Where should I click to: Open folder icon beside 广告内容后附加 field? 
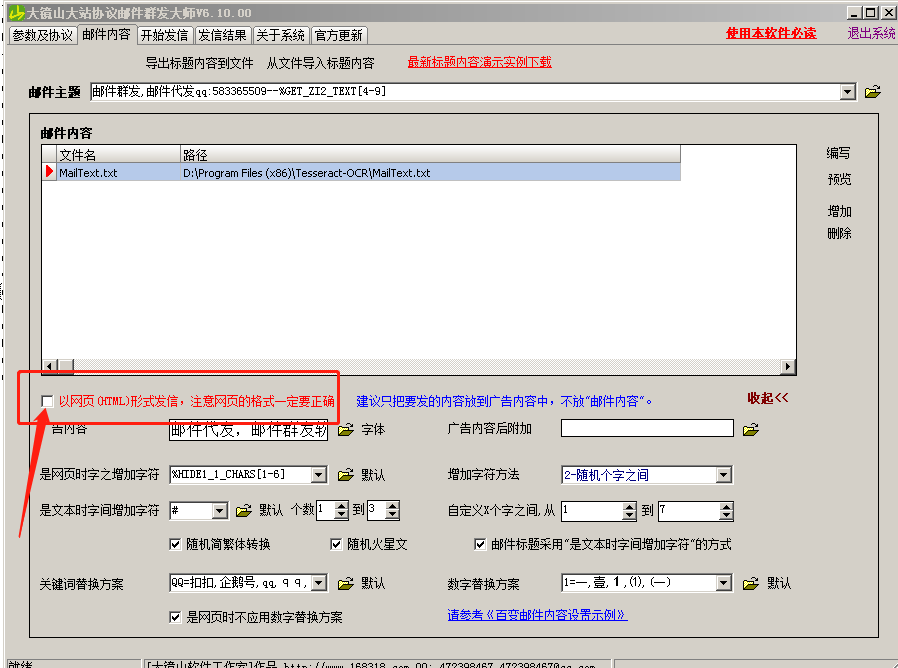(750, 430)
